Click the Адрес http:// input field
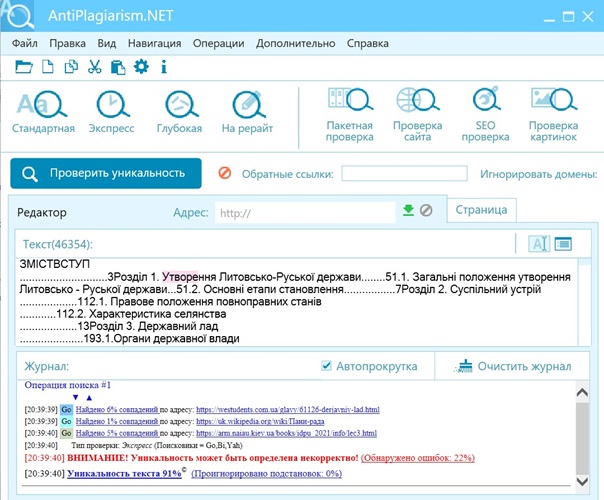This screenshot has height=500, width=604. (305, 213)
